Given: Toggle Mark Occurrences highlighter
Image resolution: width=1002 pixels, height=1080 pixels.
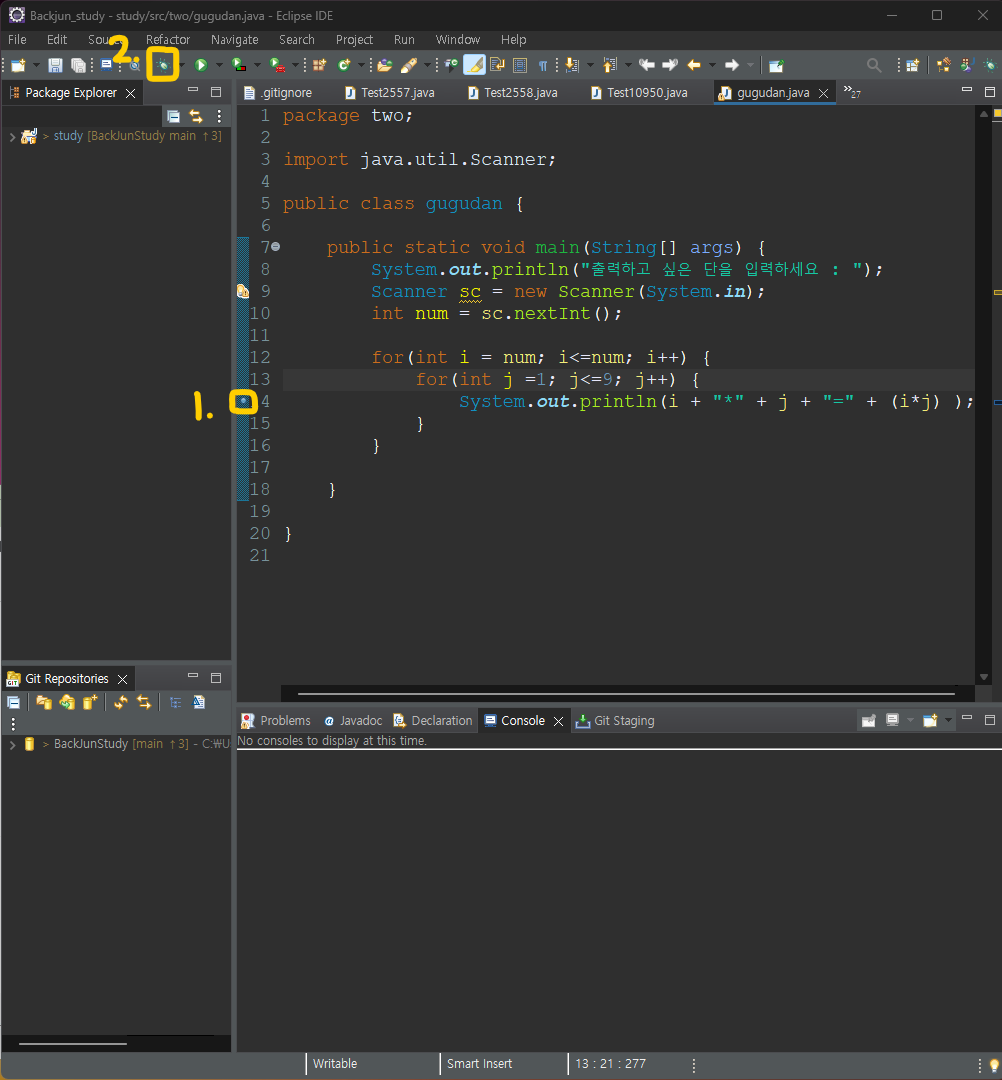Looking at the screenshot, I should click(x=474, y=65).
